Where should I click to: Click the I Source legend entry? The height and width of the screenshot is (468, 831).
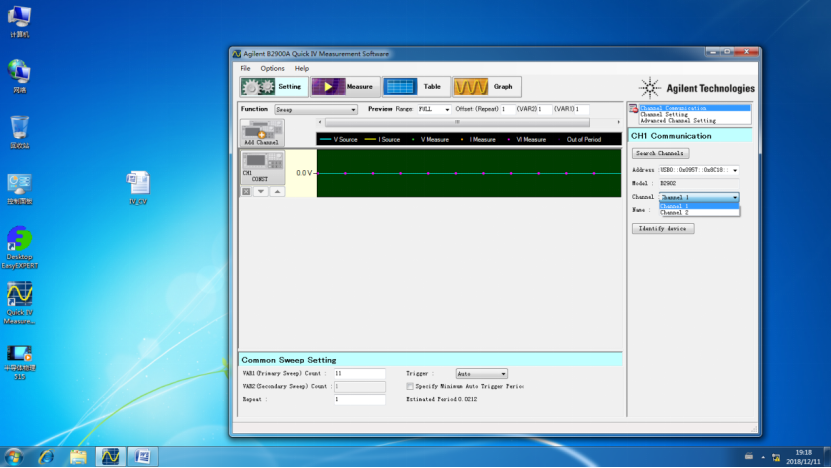382,139
